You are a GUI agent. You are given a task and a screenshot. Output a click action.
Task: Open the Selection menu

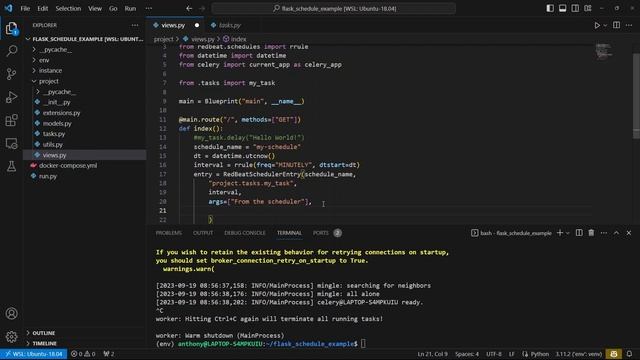pos(68,8)
